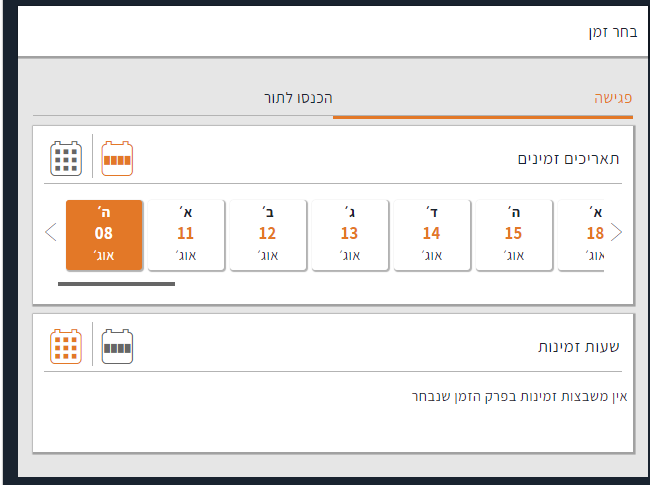650x485 pixels.
Task: Select Tuesday 13 אוג׳ date
Action: pyautogui.click(x=349, y=234)
